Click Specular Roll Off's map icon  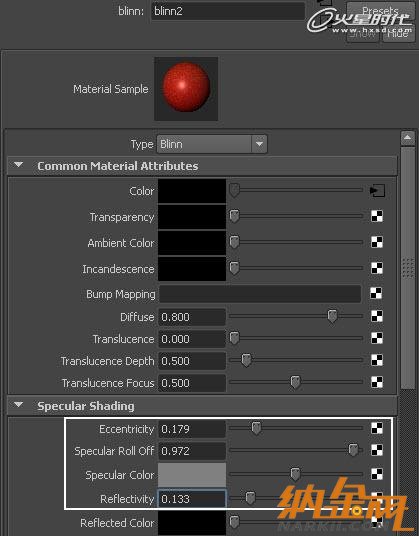377,450
